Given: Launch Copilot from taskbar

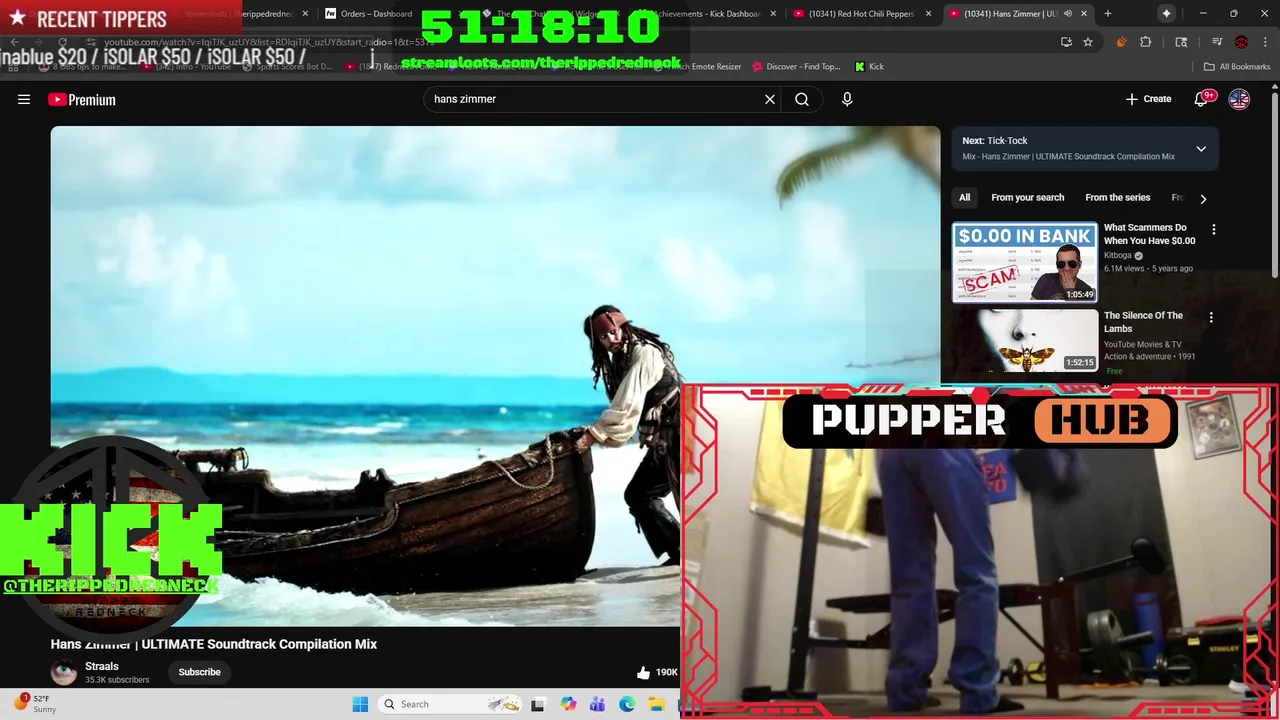Looking at the screenshot, I should (x=568, y=704).
